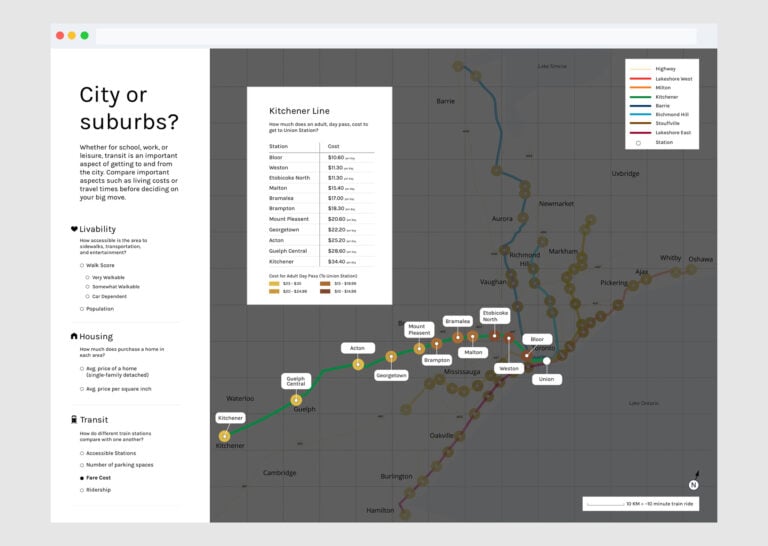Select the white Union station marker
Viewport: 768px width, 546px height.
tap(546, 361)
